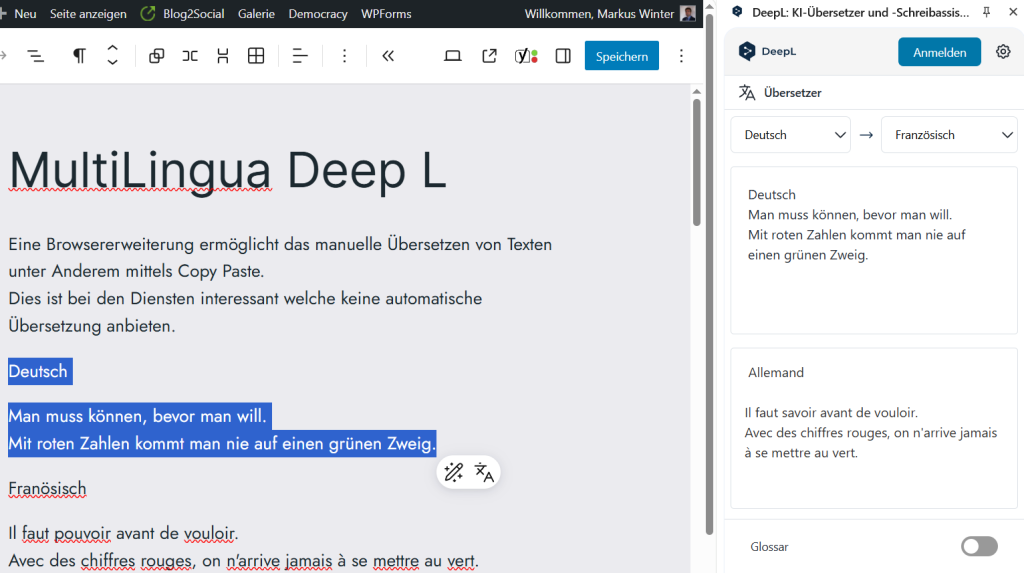Click Markus Winter's avatar picture
Image resolution: width=1024 pixels, height=573 pixels.
(x=688, y=13)
